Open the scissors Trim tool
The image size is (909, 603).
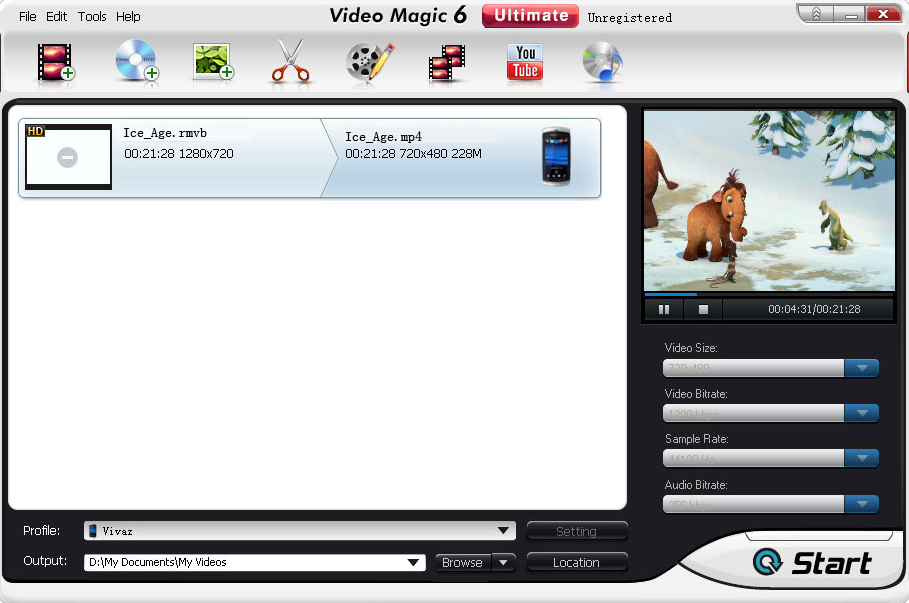click(290, 60)
